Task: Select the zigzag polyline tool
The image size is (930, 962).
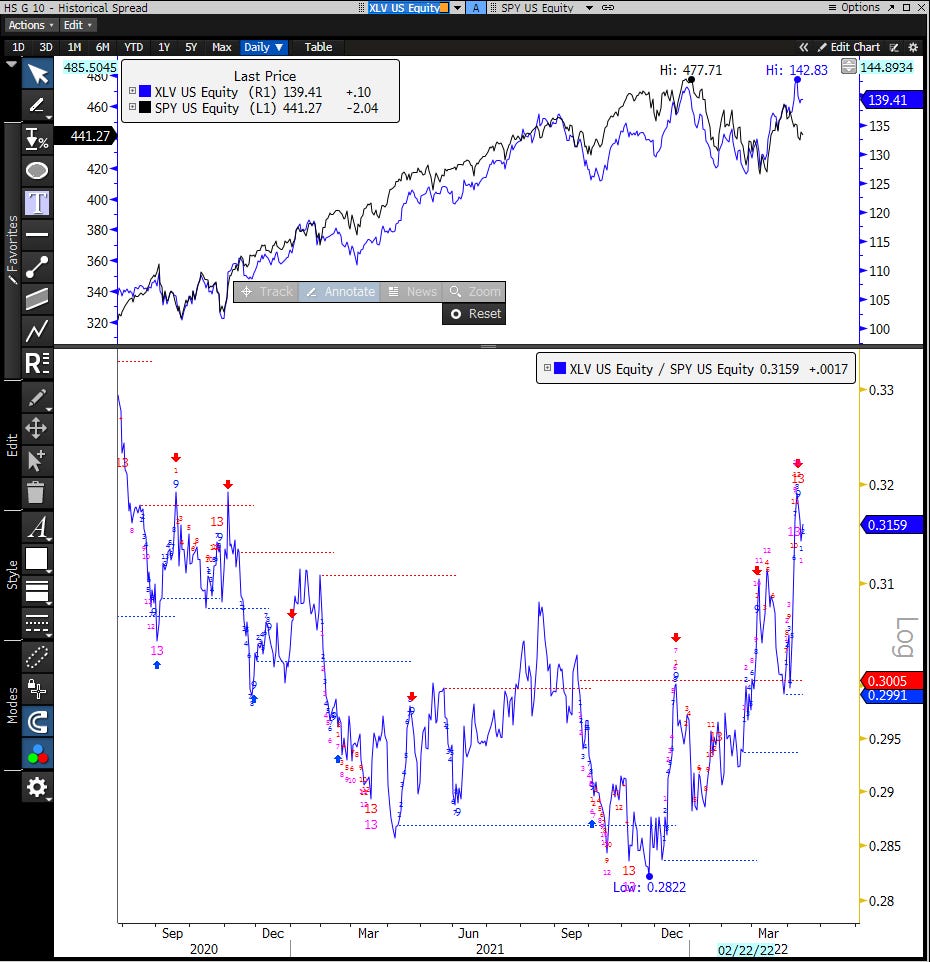Action: pyautogui.click(x=37, y=331)
